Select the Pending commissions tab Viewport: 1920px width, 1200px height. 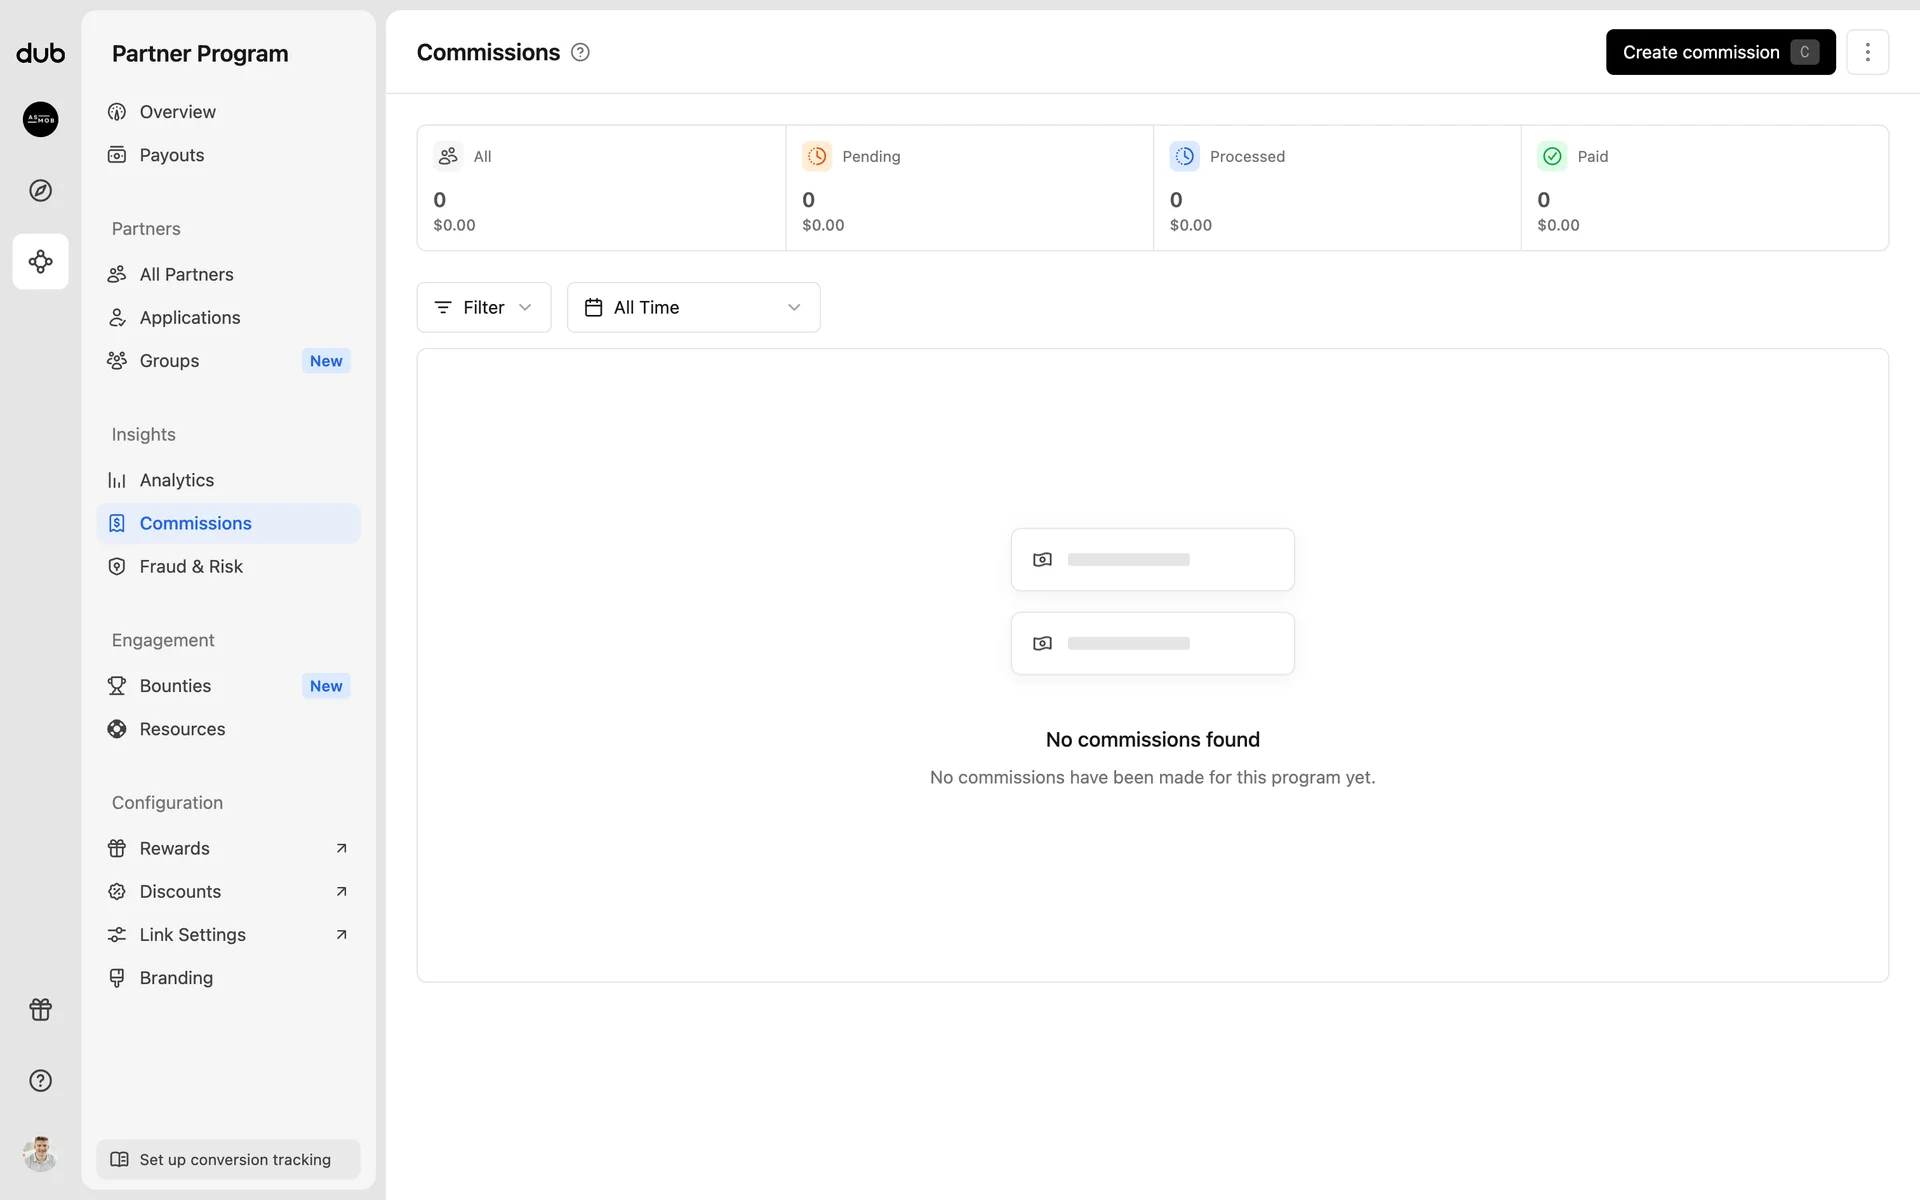tap(969, 188)
